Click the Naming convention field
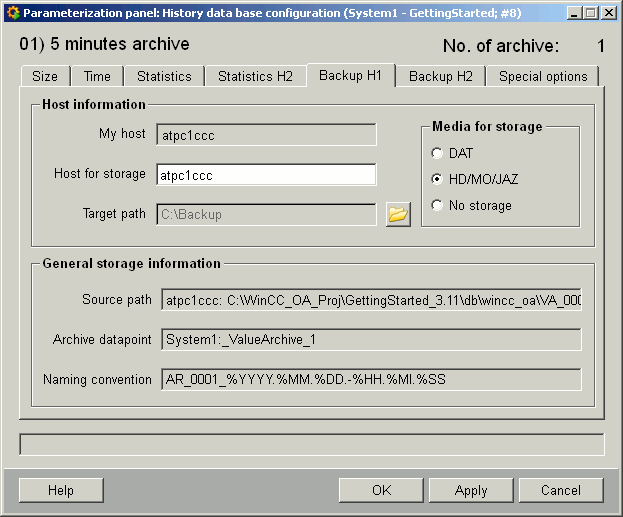Viewport: 623px width, 517px height. tap(371, 380)
